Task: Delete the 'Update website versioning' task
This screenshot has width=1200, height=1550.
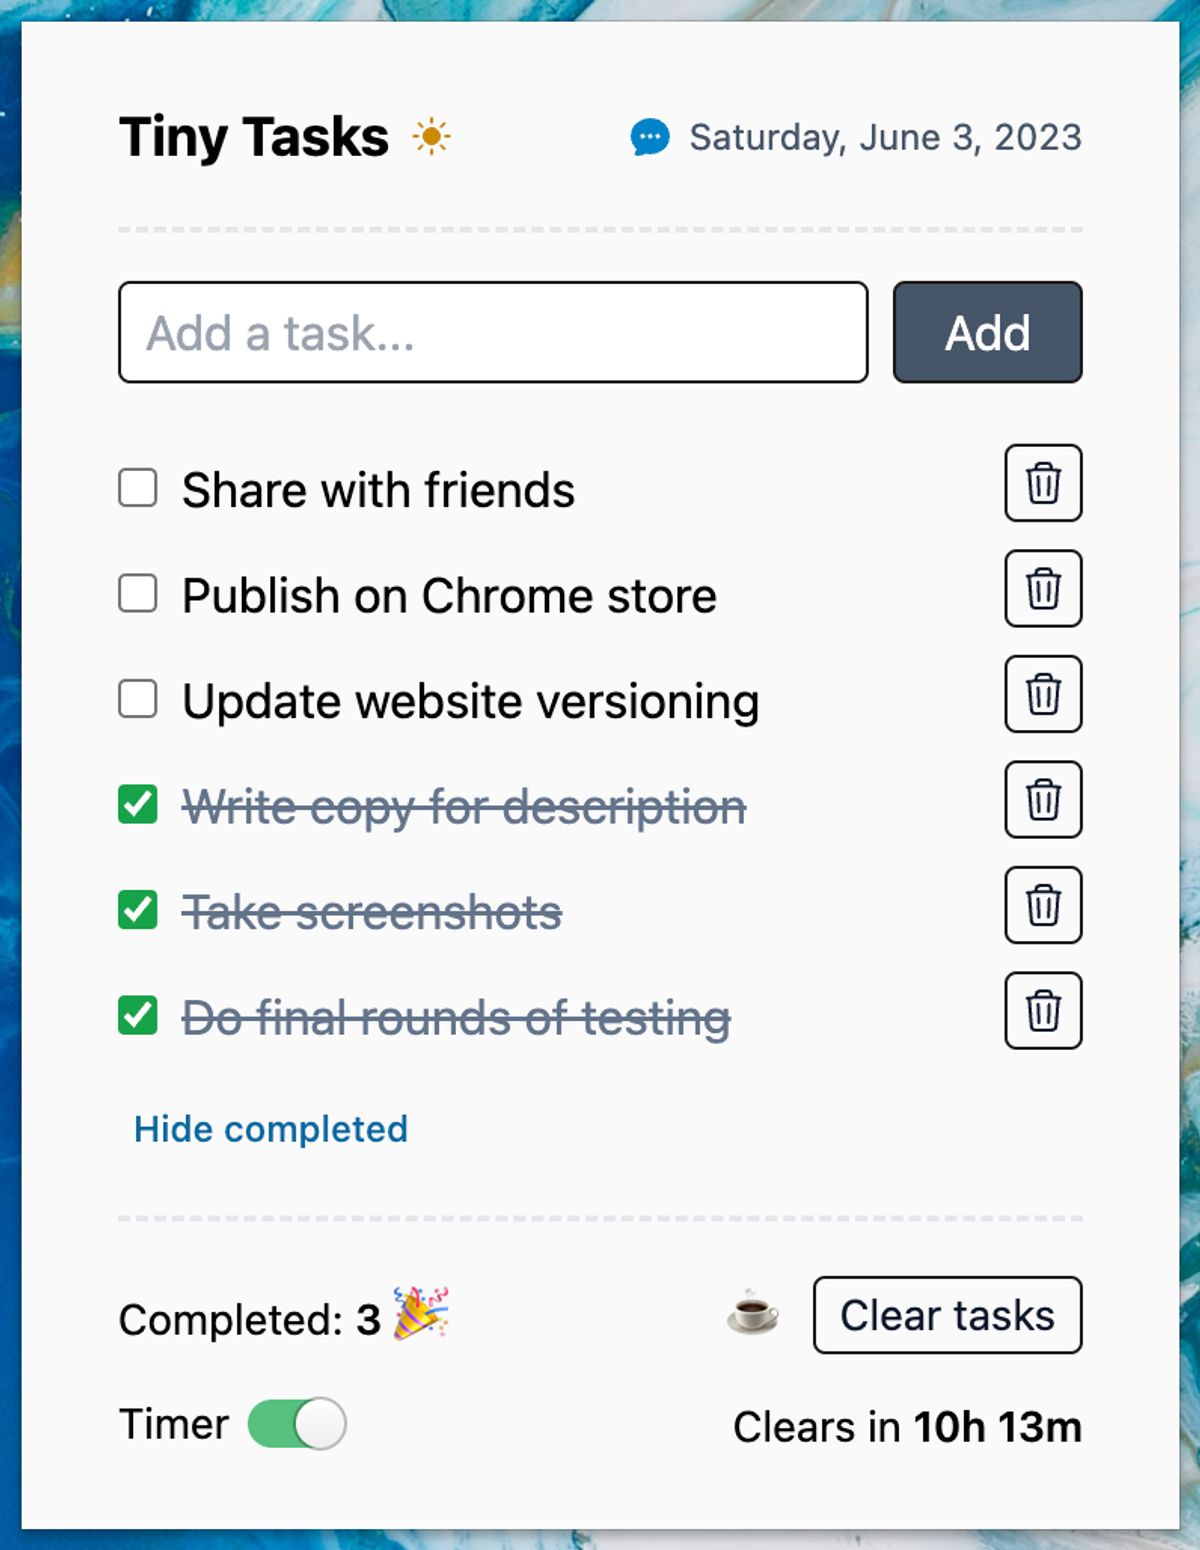Action: pyautogui.click(x=1044, y=694)
